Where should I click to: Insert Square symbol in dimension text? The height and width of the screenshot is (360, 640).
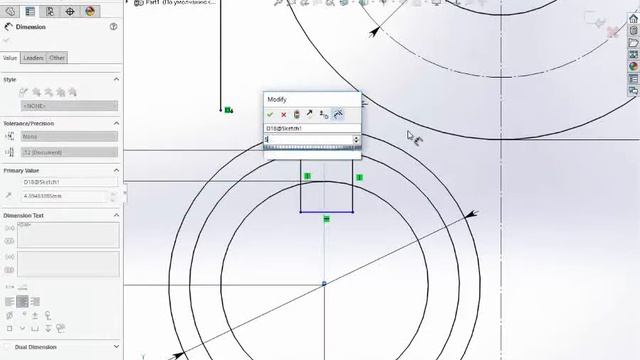(9, 328)
